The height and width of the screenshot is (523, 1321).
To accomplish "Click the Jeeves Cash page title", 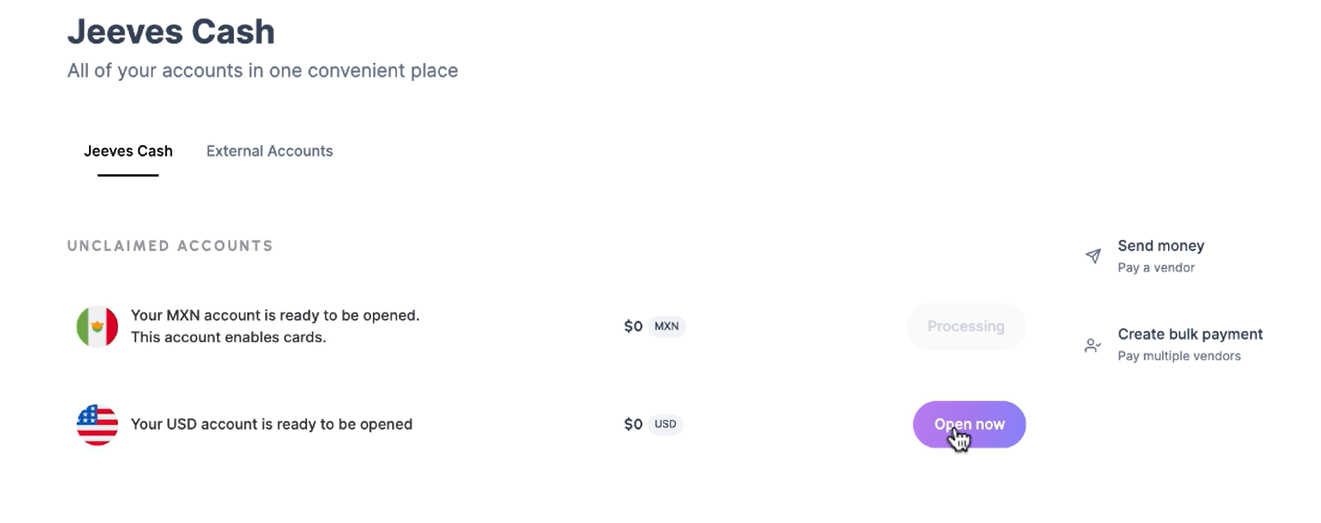I will (x=171, y=32).
